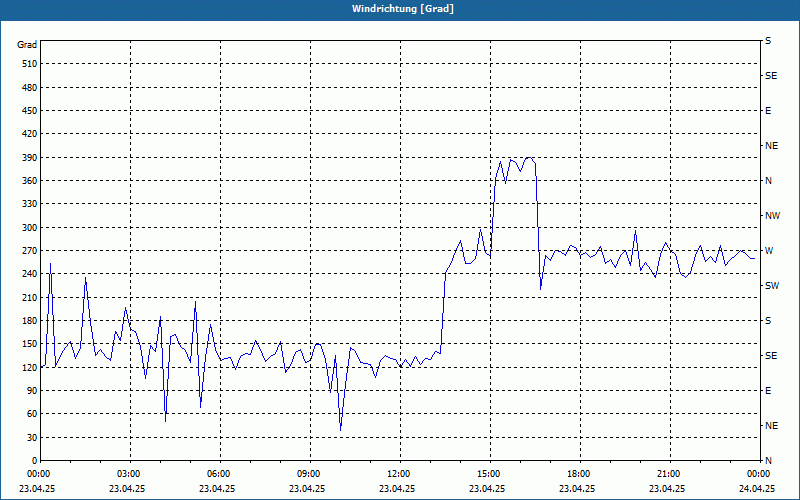Click the "23.04.25" date beneath 21:00

[x=667, y=488]
